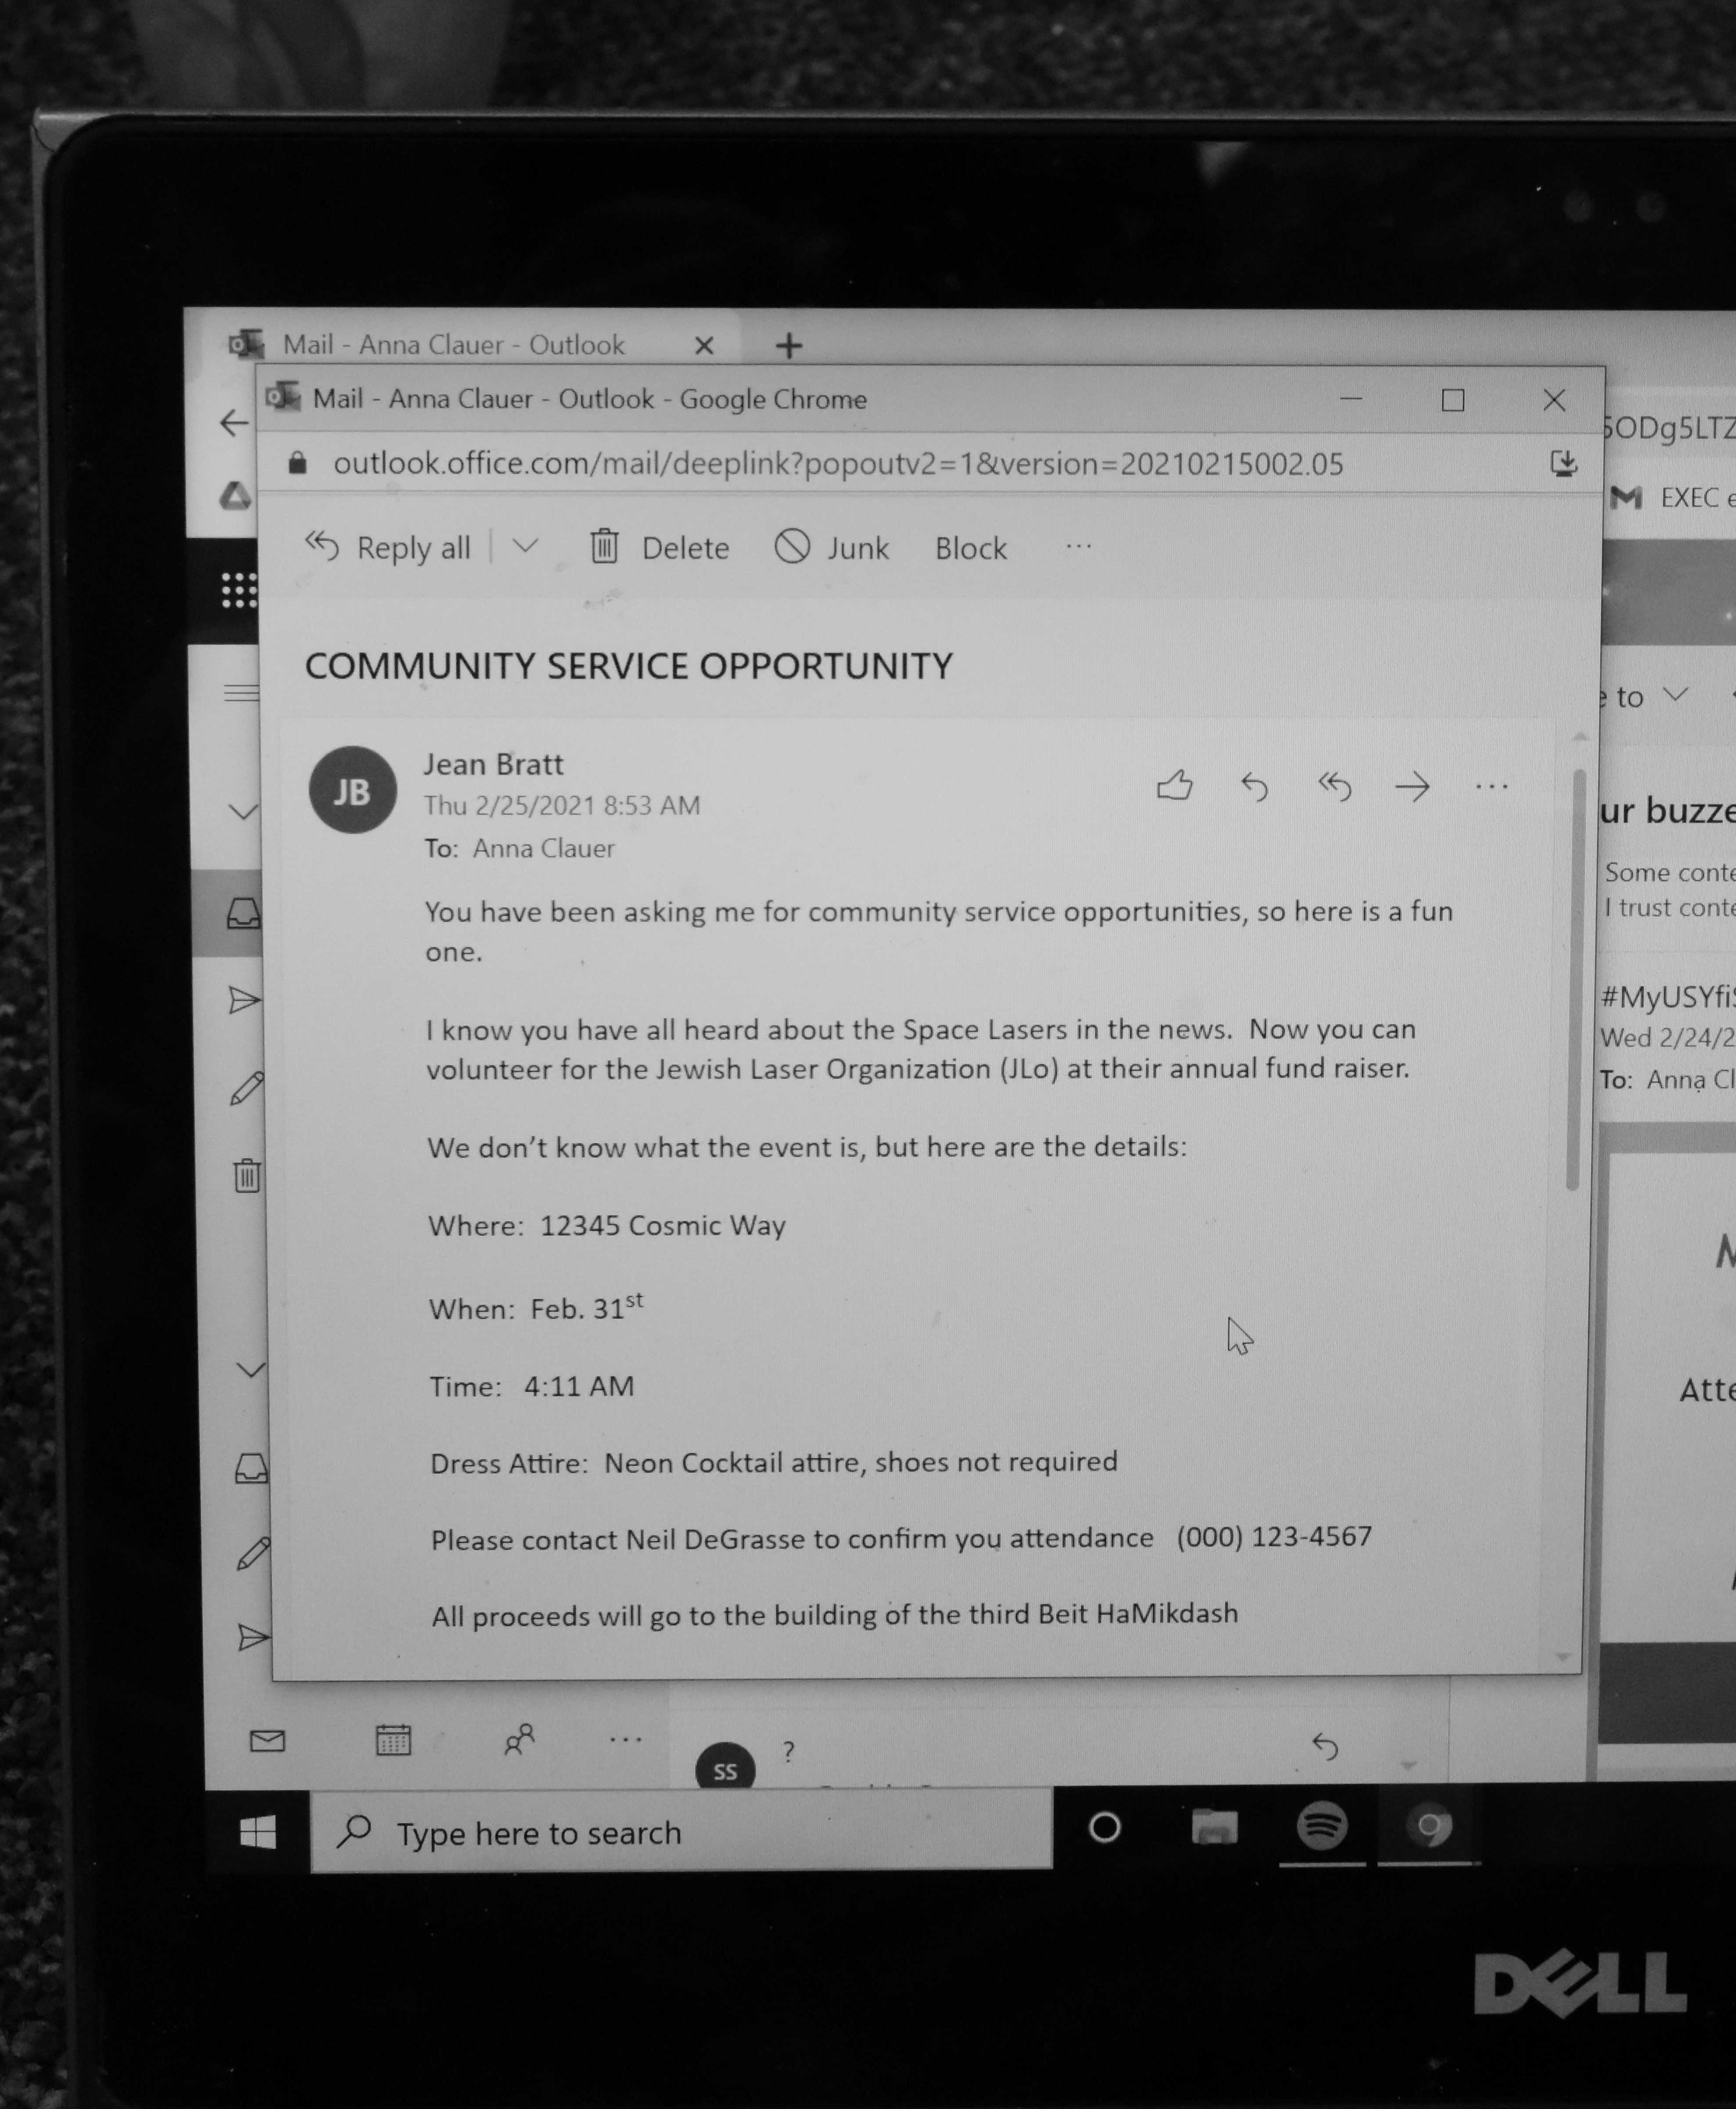Click the lock icon in the popout address bar
The width and height of the screenshot is (1736, 2109).
click(297, 463)
